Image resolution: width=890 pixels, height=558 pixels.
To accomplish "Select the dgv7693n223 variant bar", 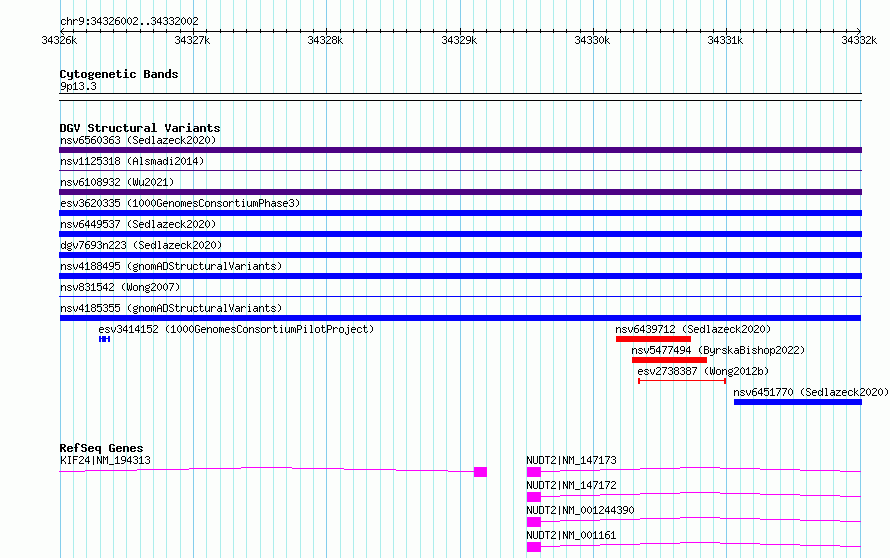I will (x=460, y=255).
